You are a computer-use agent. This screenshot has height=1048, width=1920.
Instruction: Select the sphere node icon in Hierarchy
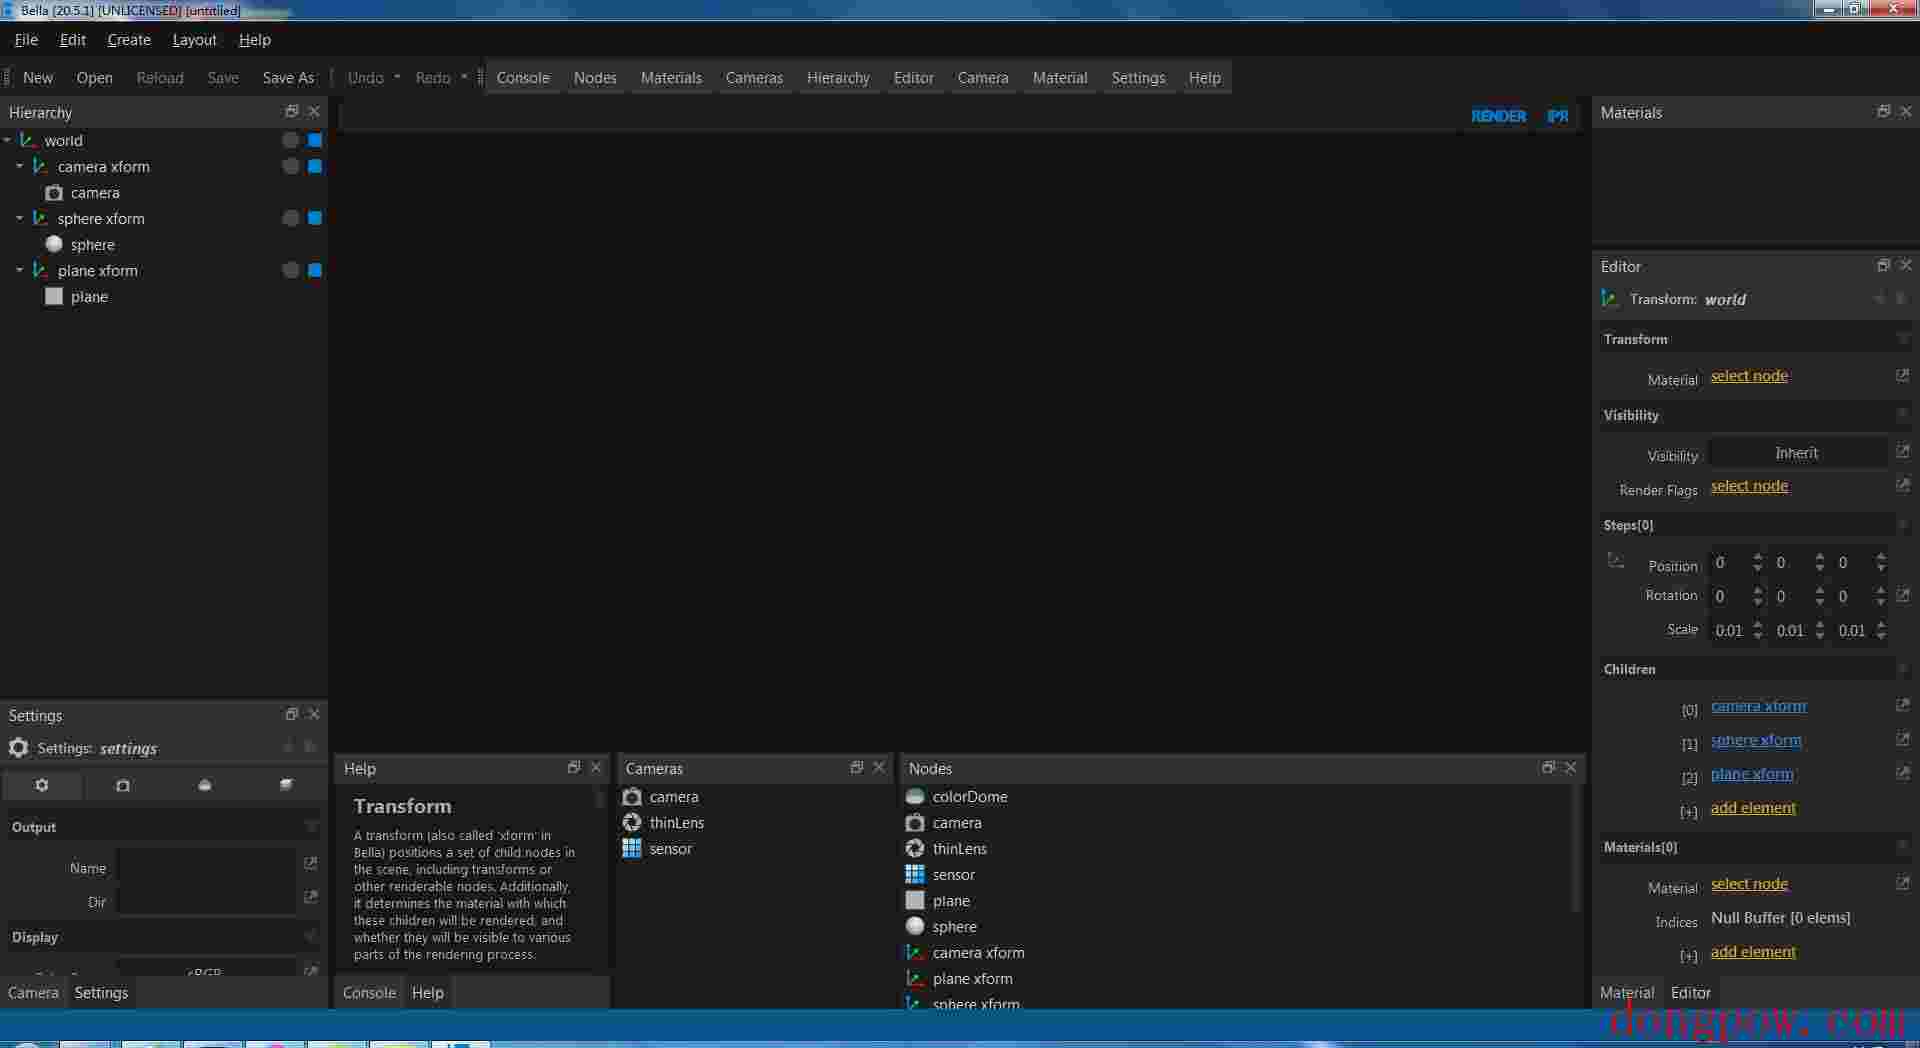54,245
